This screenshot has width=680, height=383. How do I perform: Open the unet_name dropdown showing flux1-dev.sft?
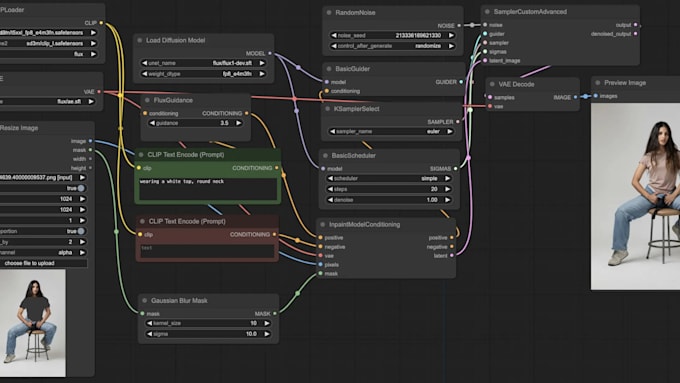pyautogui.click(x=203, y=63)
